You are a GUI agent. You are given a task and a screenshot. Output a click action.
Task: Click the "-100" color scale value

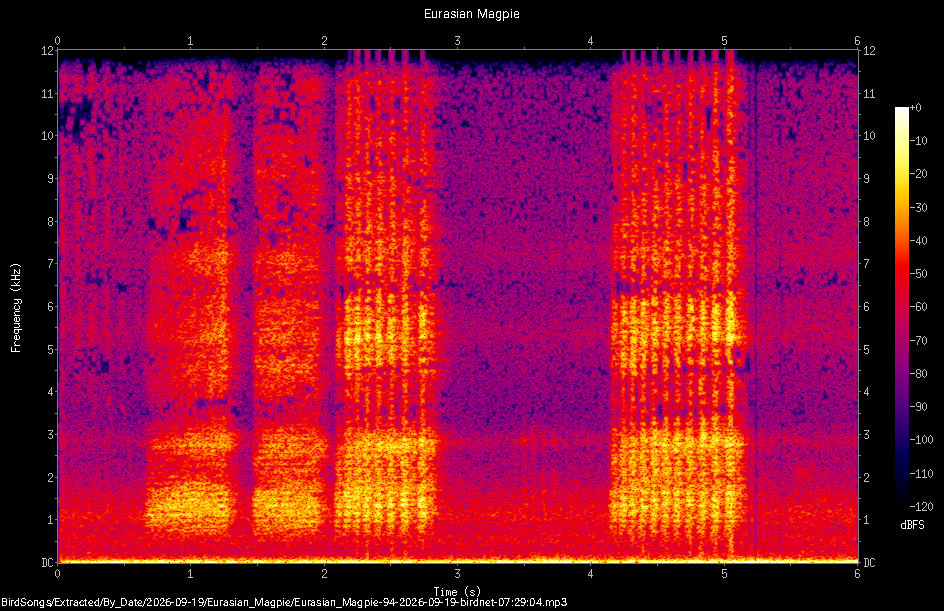(x=921, y=440)
